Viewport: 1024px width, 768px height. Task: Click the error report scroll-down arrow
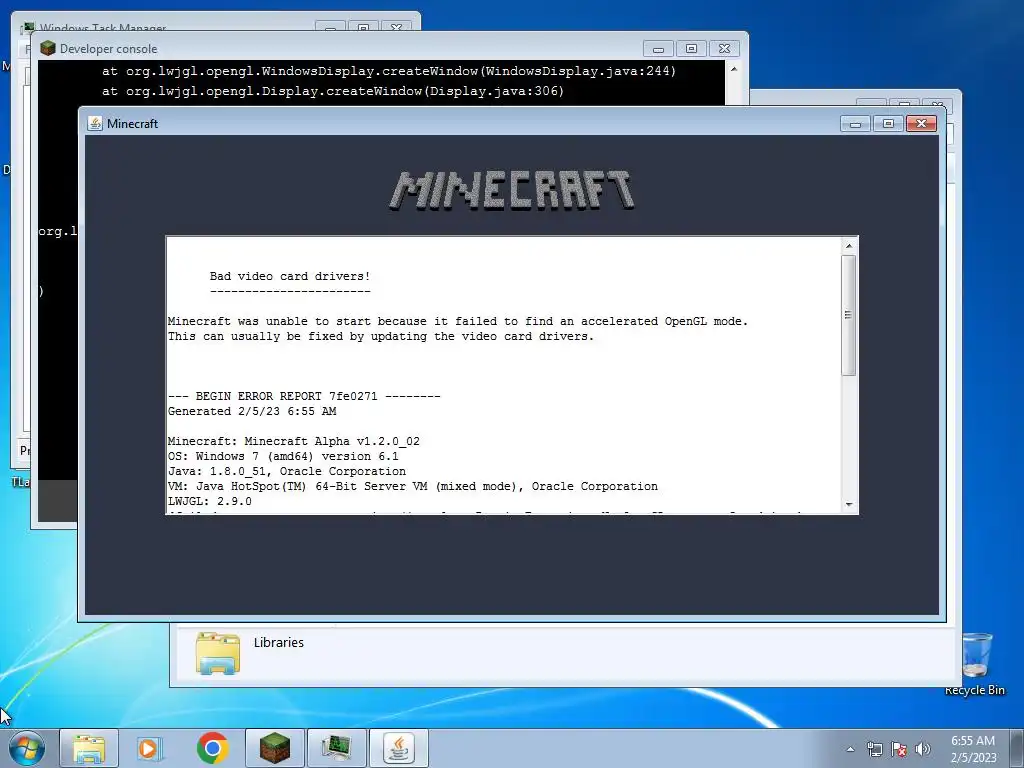849,505
